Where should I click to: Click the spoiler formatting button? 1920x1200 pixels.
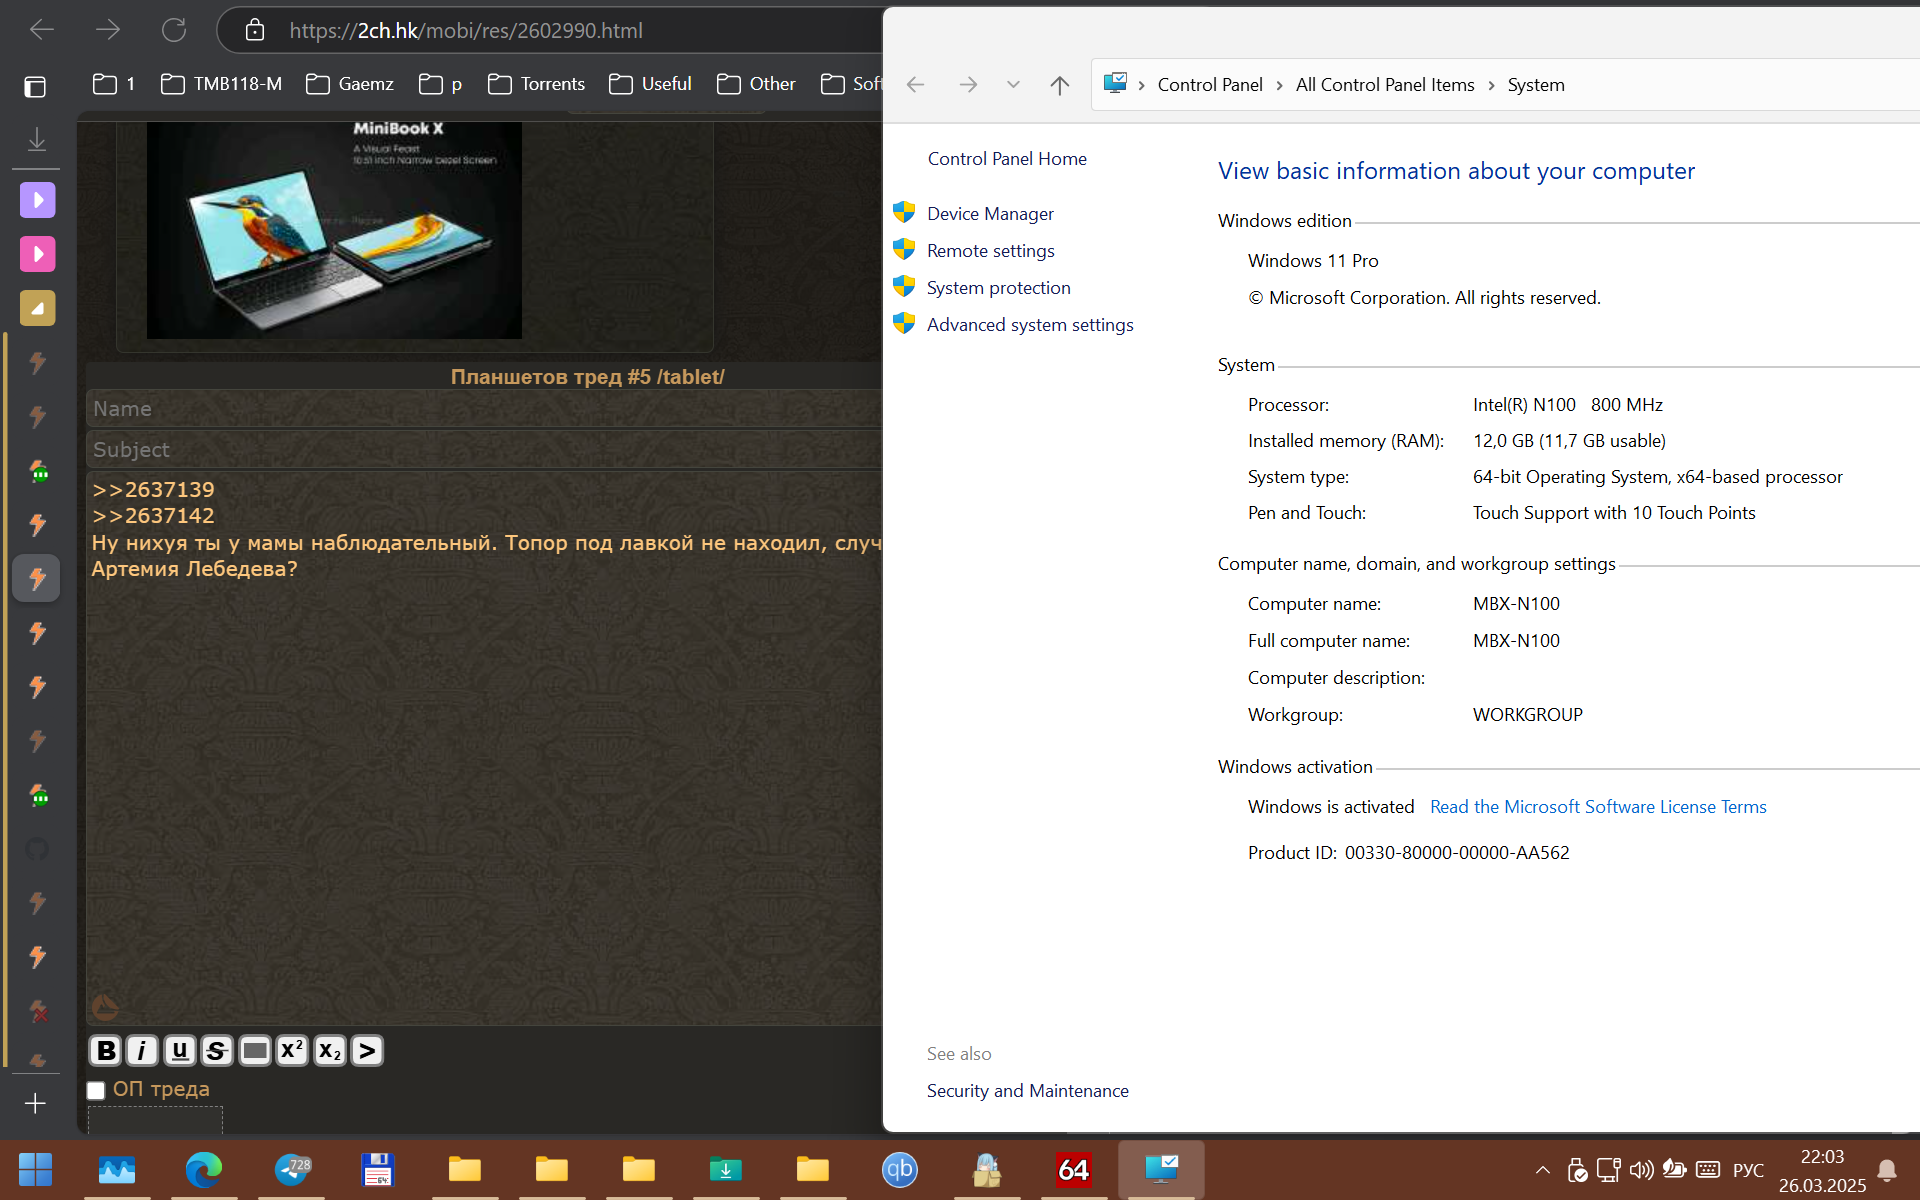(x=255, y=1051)
